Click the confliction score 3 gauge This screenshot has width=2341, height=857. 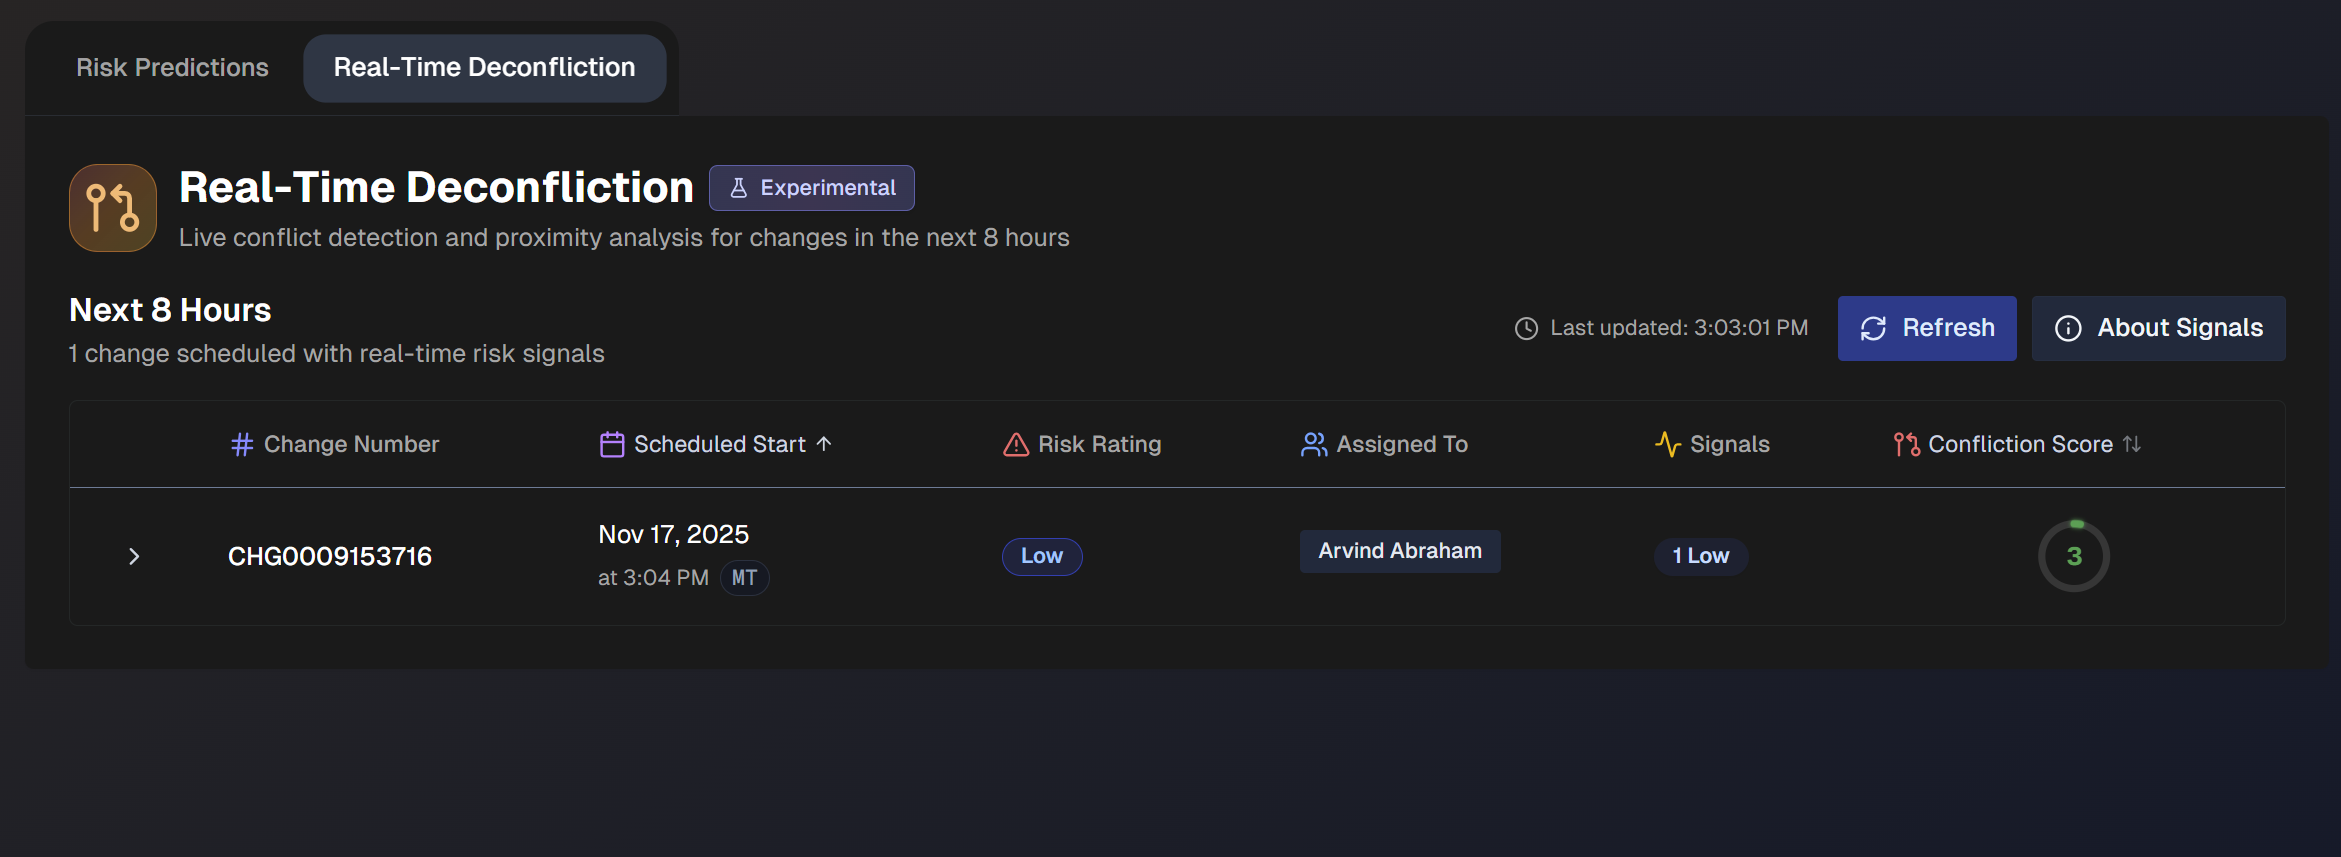click(2073, 556)
